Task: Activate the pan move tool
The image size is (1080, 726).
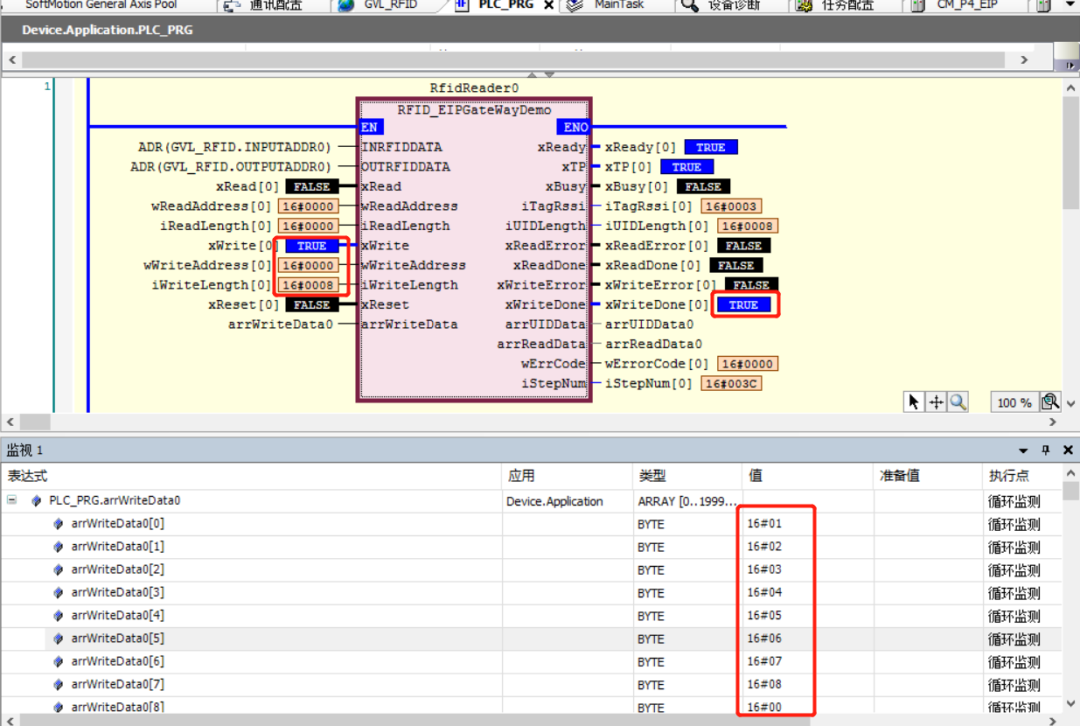Action: [x=936, y=402]
